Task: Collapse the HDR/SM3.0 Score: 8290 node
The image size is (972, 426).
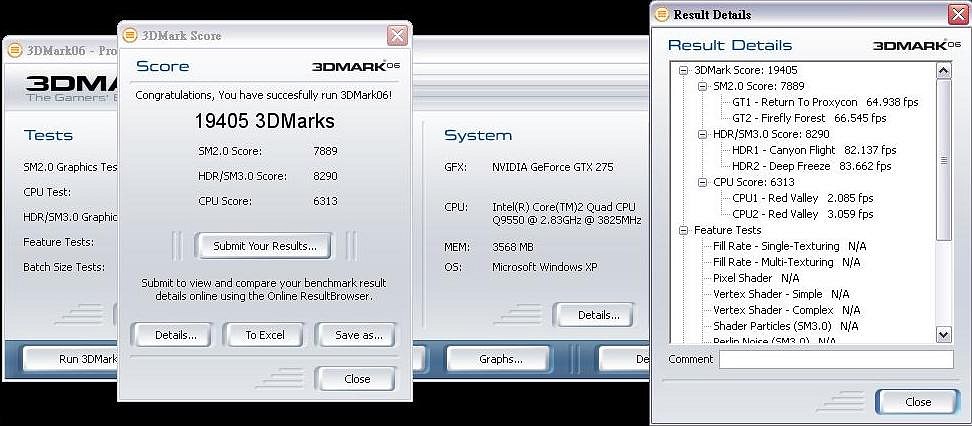Action: click(703, 134)
